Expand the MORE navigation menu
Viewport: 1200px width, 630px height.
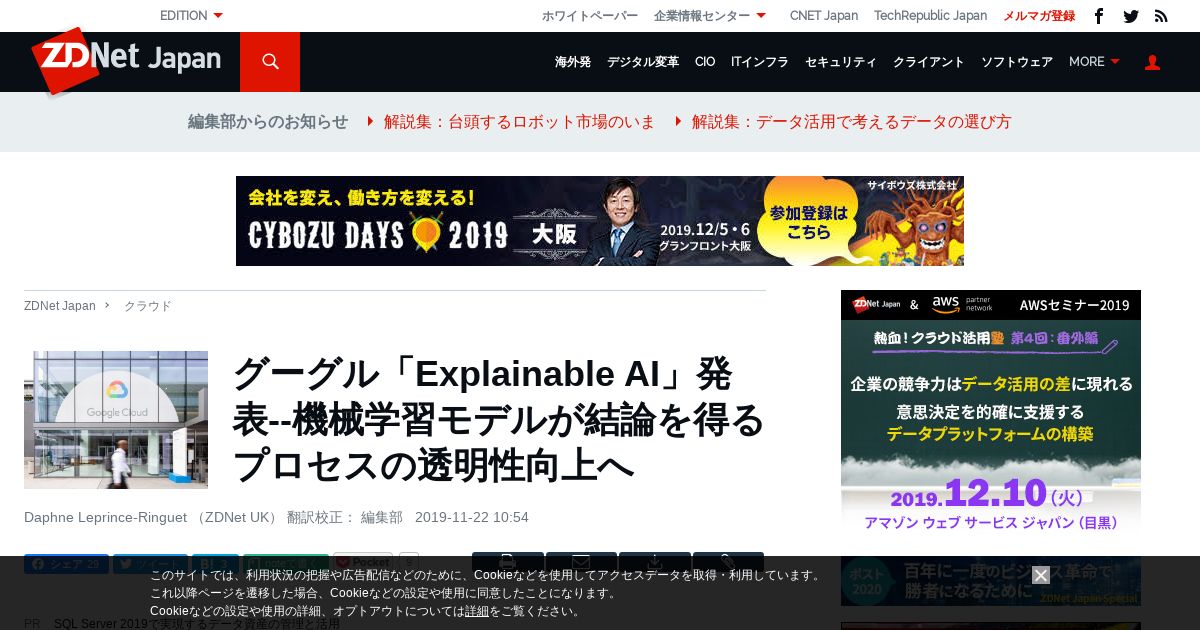click(1094, 62)
